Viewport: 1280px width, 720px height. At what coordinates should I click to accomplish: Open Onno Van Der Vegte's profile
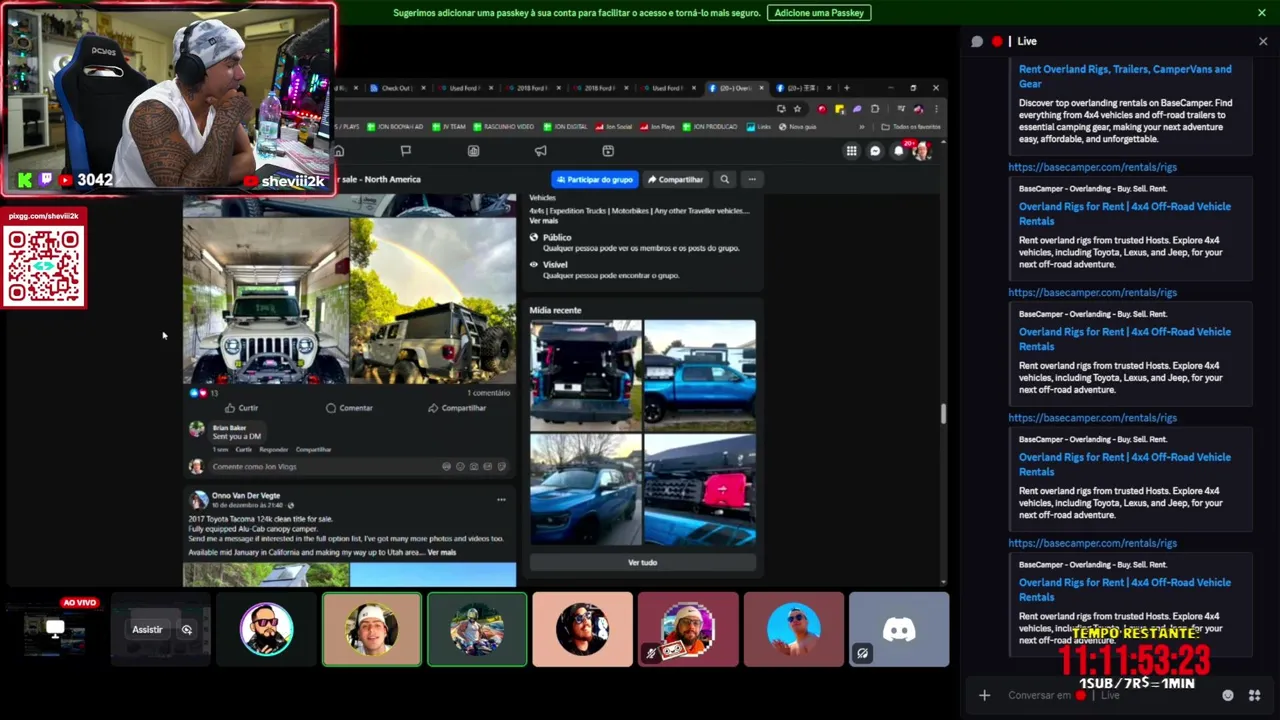click(x=246, y=495)
